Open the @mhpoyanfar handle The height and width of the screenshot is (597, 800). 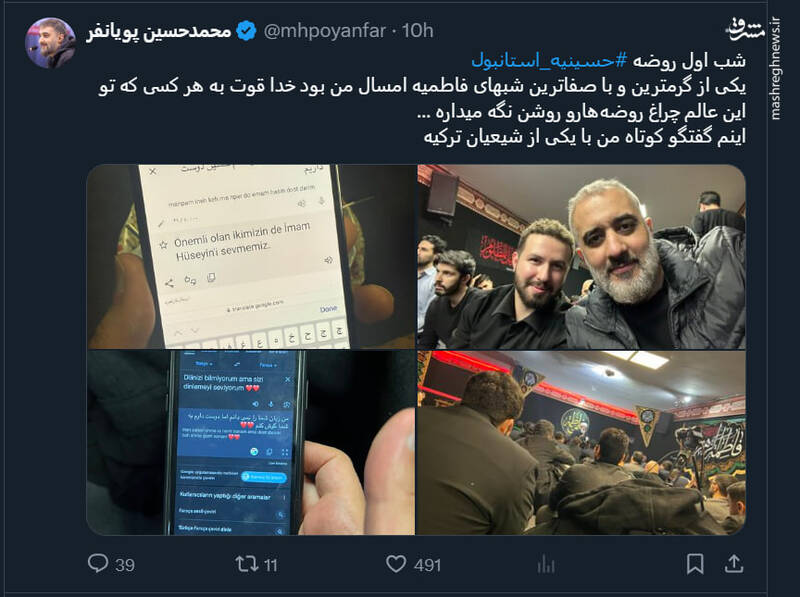(324, 31)
